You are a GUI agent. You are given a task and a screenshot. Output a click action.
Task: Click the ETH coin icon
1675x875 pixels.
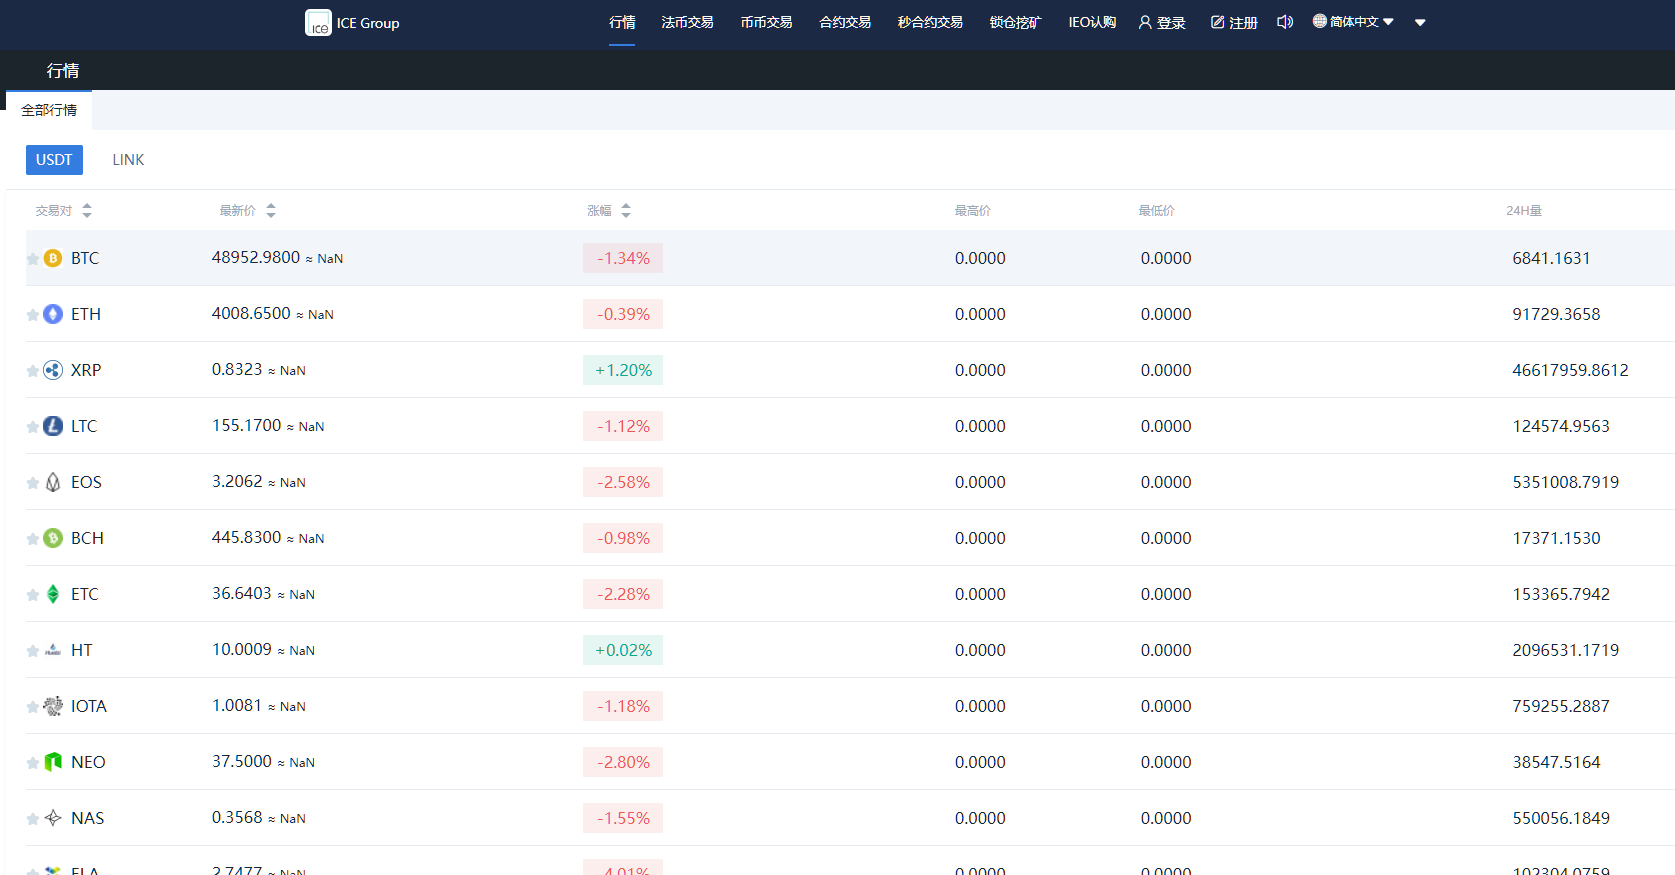[53, 314]
